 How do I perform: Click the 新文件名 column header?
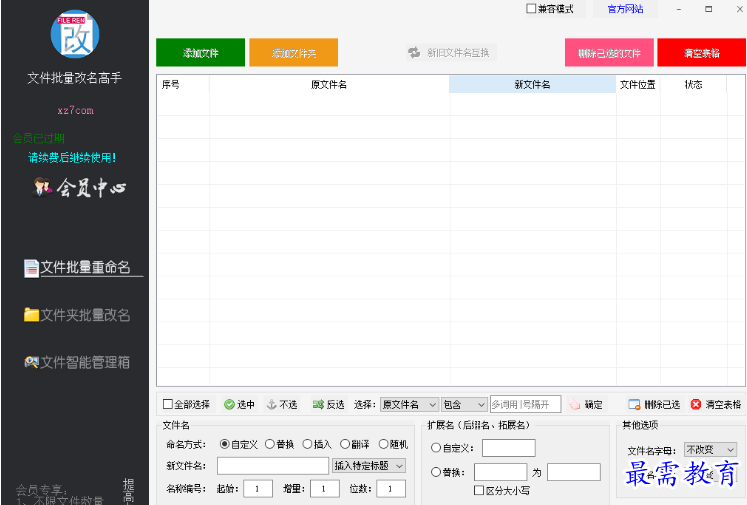pos(532,85)
